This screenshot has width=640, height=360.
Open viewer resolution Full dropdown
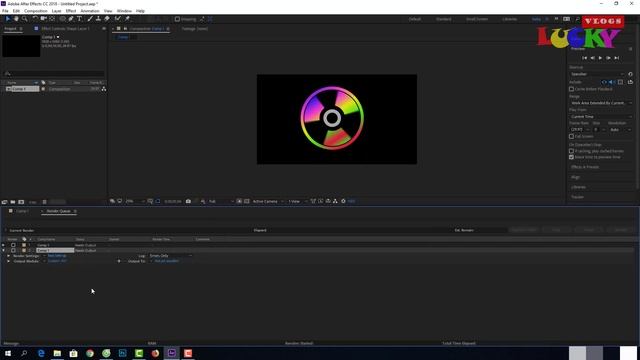tap(221, 201)
